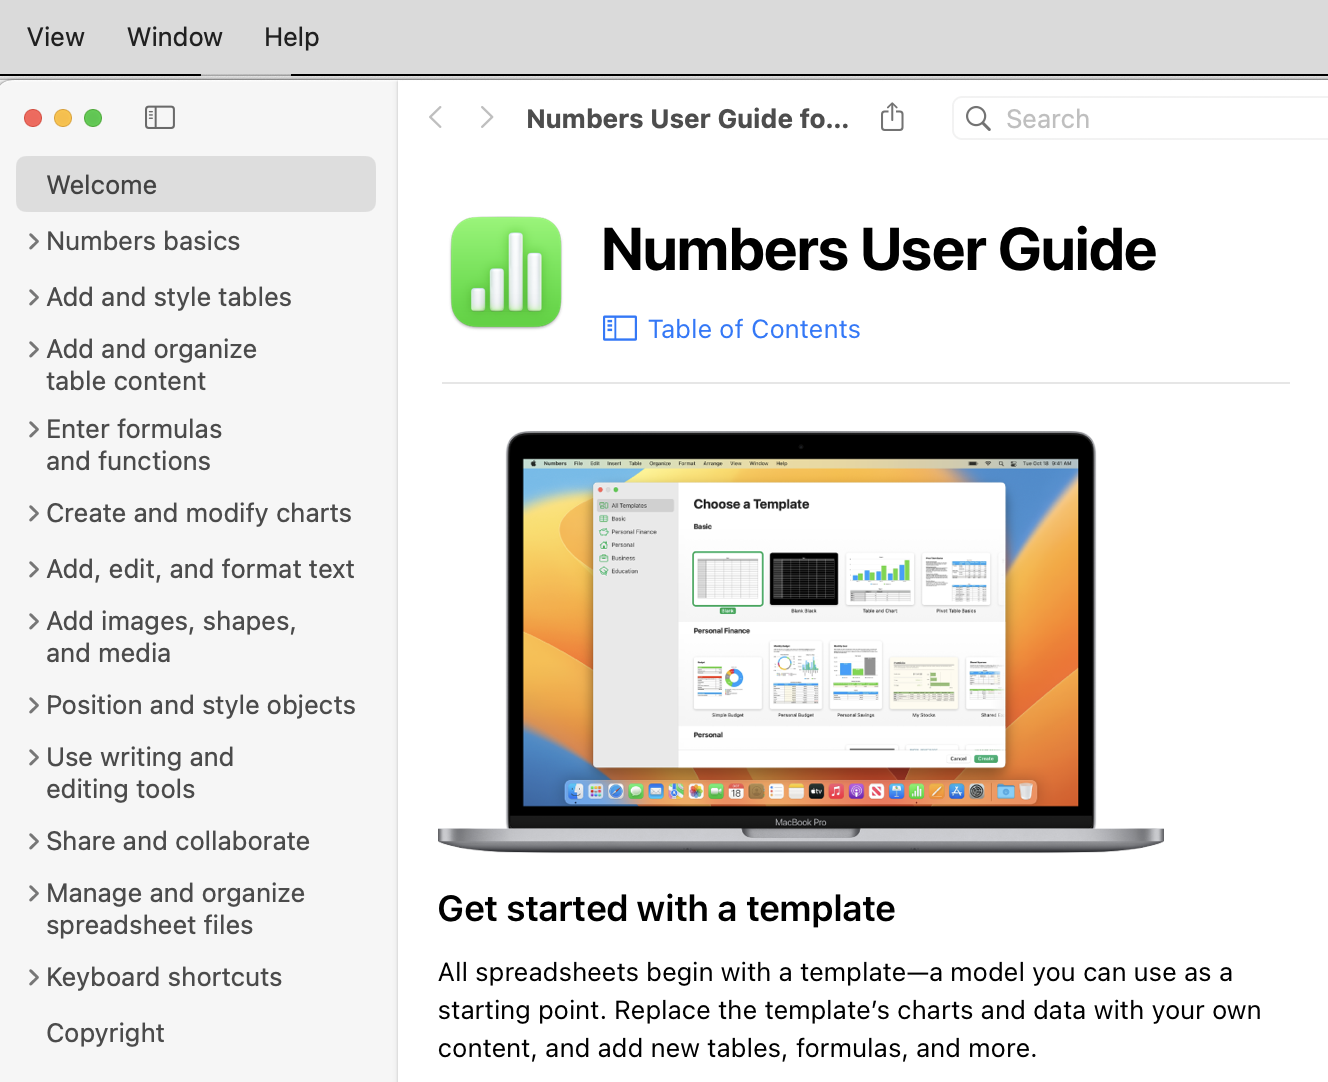Select the Add and style tables topic
The height and width of the screenshot is (1082, 1328).
tap(169, 297)
